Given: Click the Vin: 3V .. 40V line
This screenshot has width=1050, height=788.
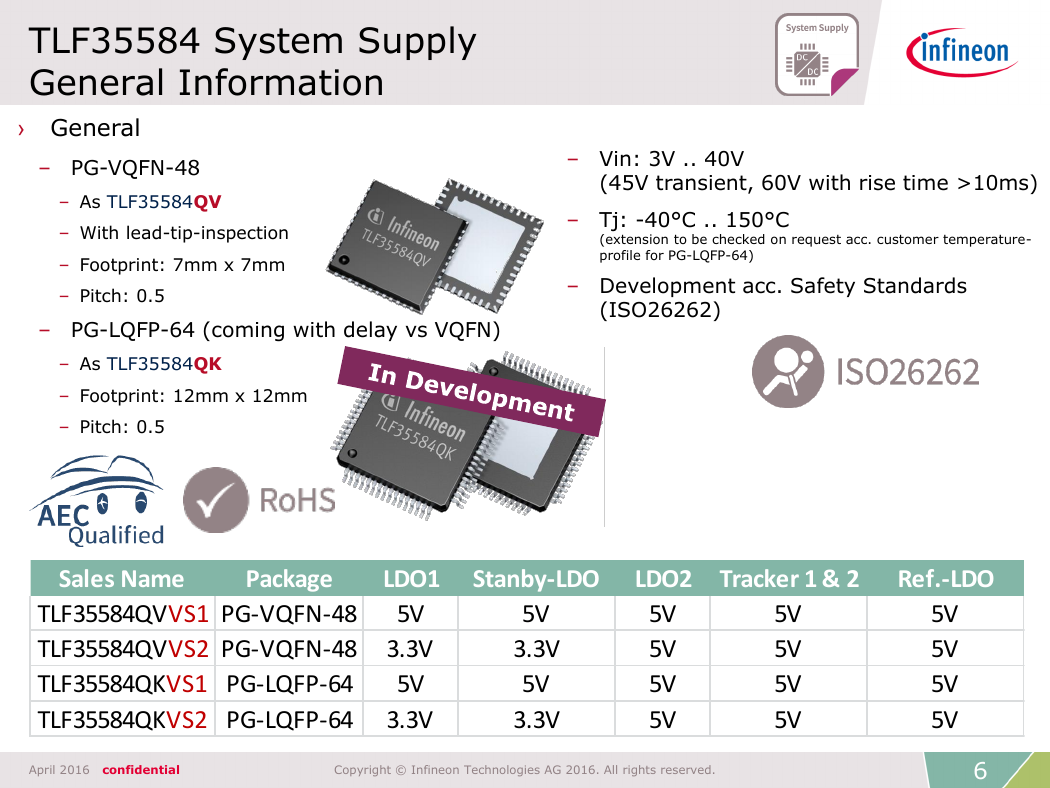Looking at the screenshot, I should coord(672,159).
